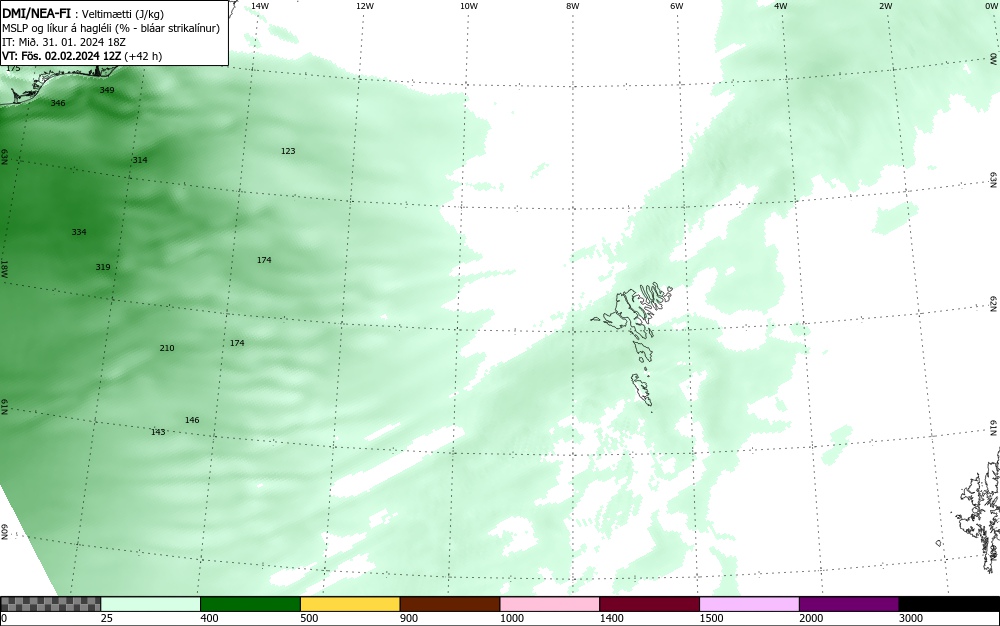Click the 4W longitude label
Viewport: 1000px width, 626px height.
[781, 6]
